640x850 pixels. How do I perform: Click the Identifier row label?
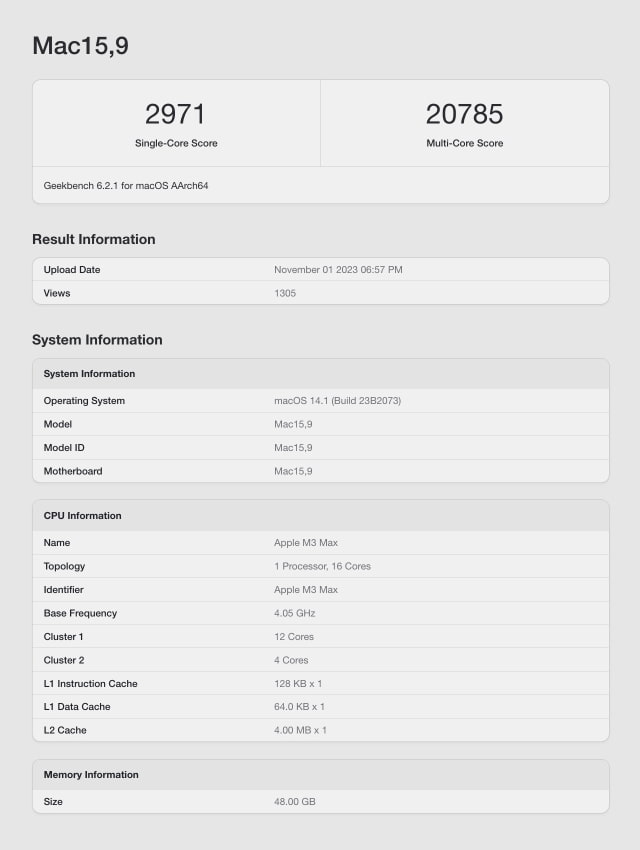pos(63,589)
